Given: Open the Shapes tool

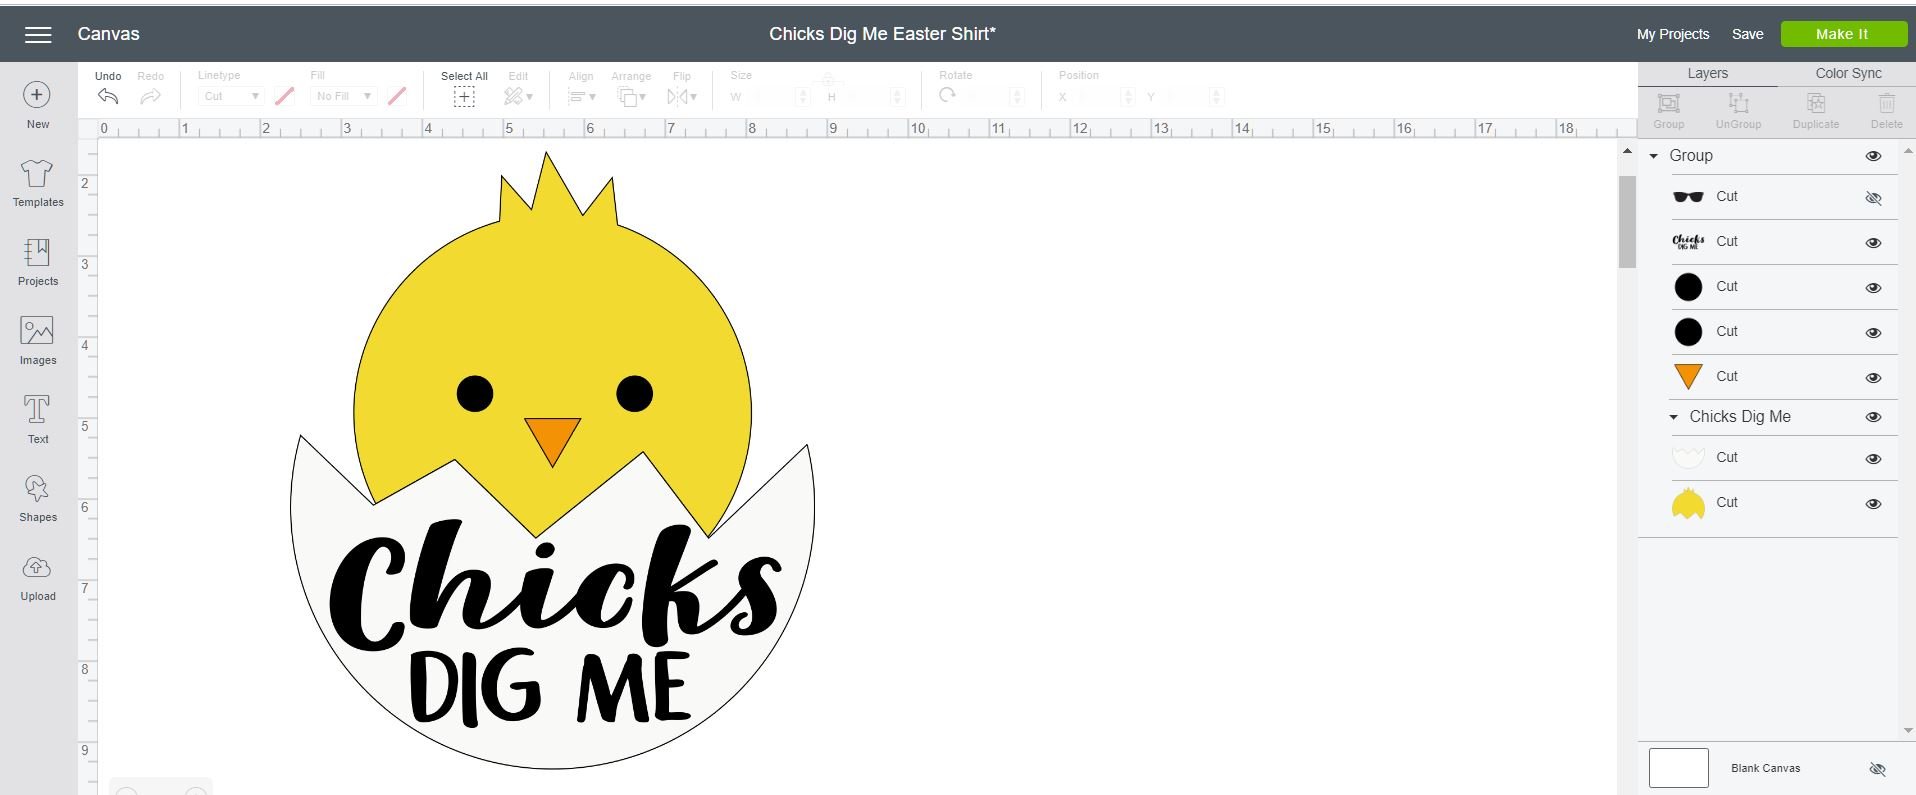Looking at the screenshot, I should pos(37,488).
